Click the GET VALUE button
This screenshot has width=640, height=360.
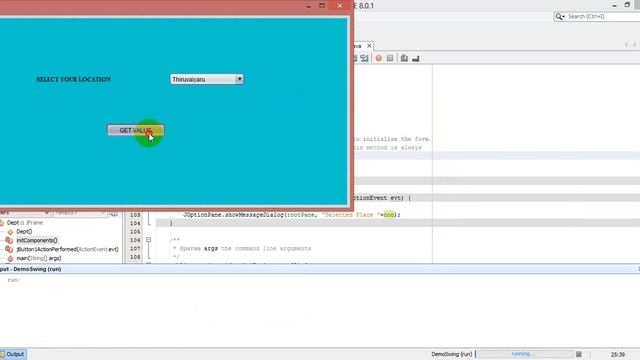[x=136, y=130]
